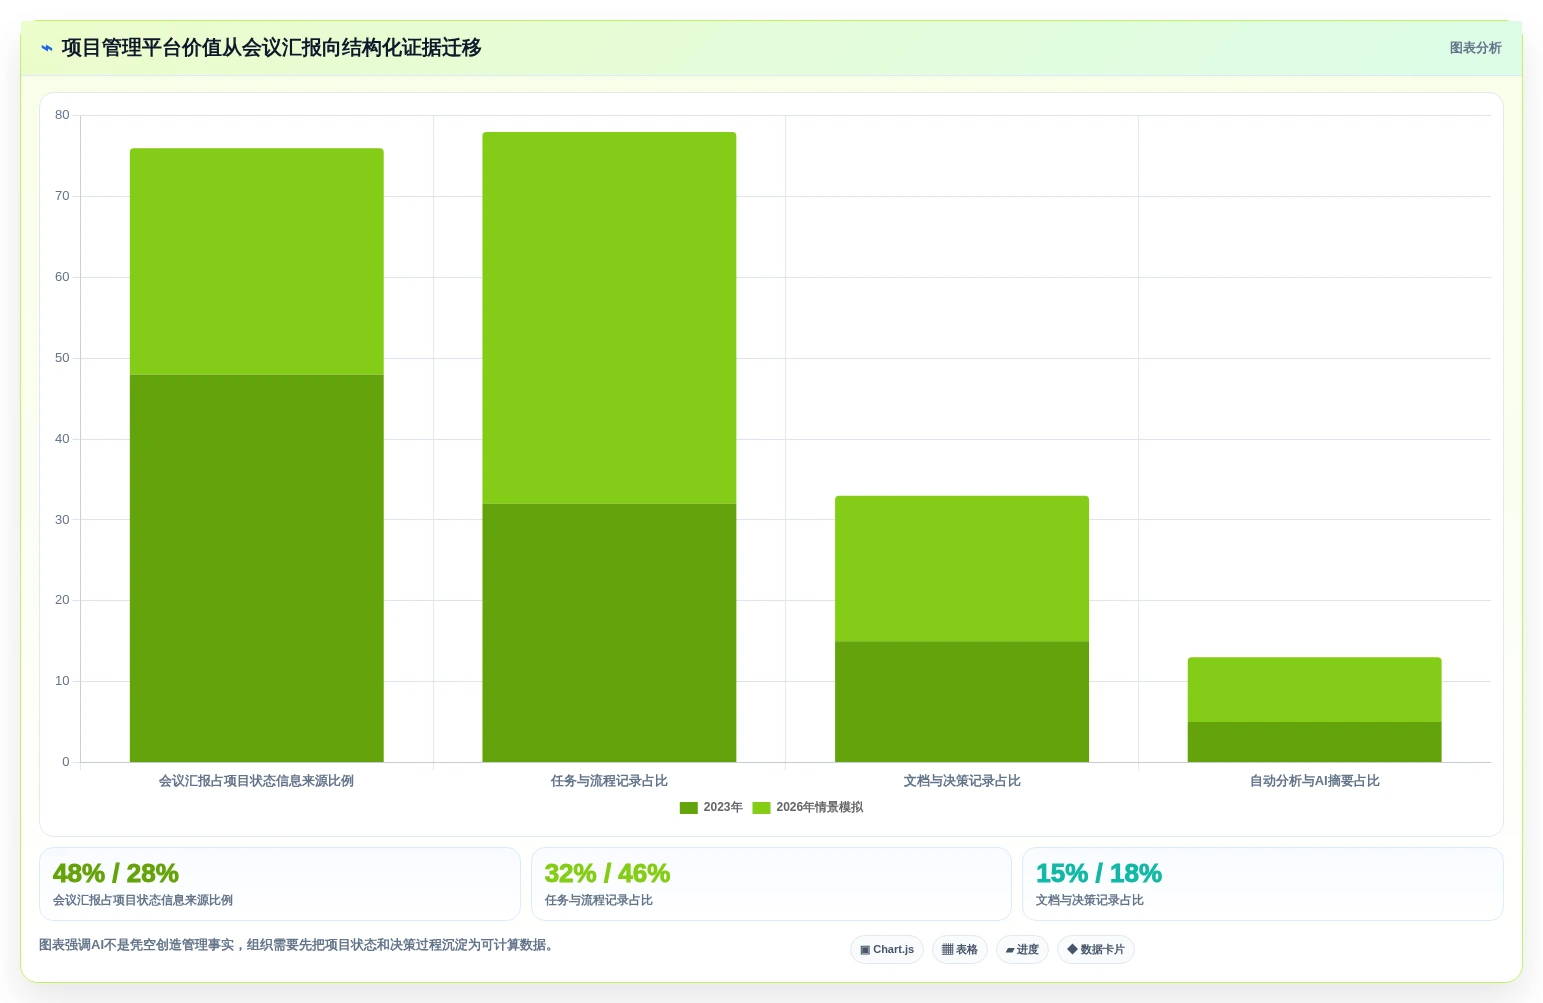The width and height of the screenshot is (1543, 1003).
Task: Select the 2023年 bar segment for 会议汇报占项目状态信息来源比例
Action: click(257, 568)
